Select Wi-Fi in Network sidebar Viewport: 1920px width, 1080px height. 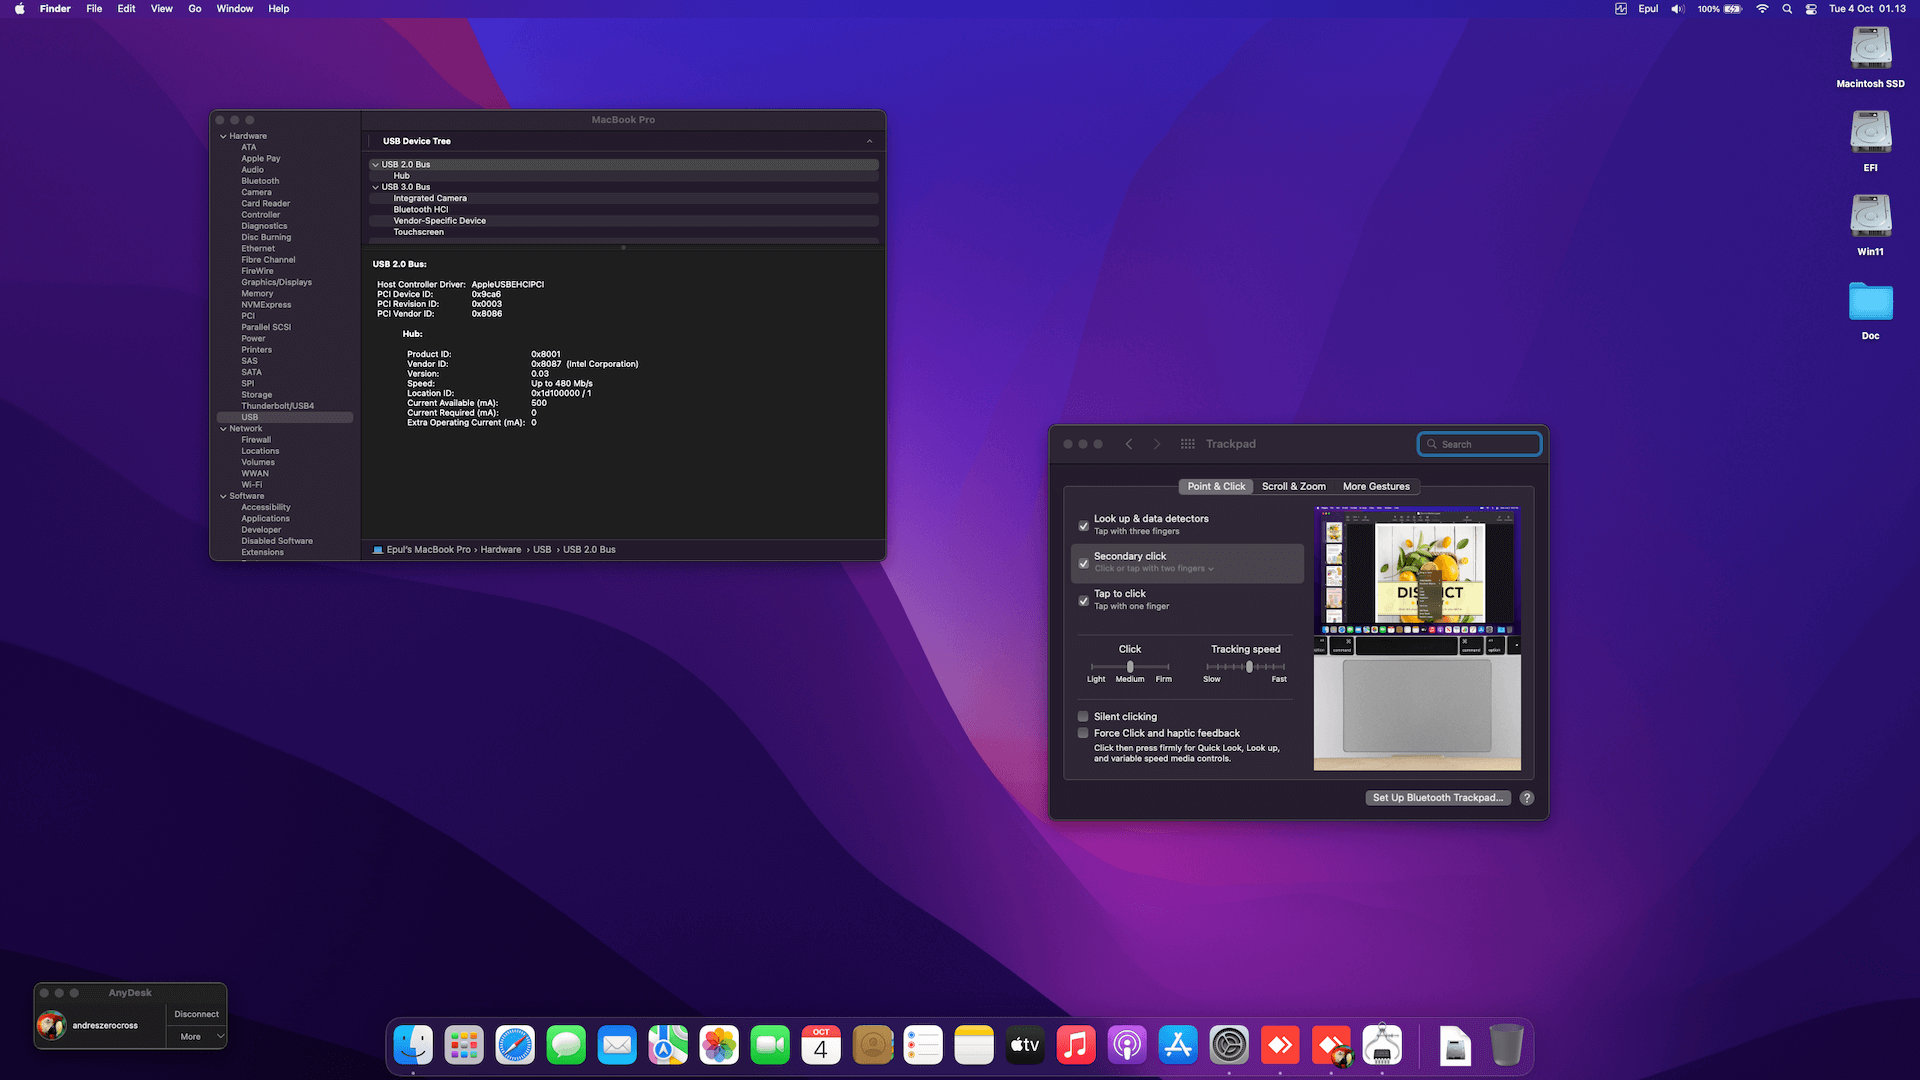pyautogui.click(x=251, y=485)
